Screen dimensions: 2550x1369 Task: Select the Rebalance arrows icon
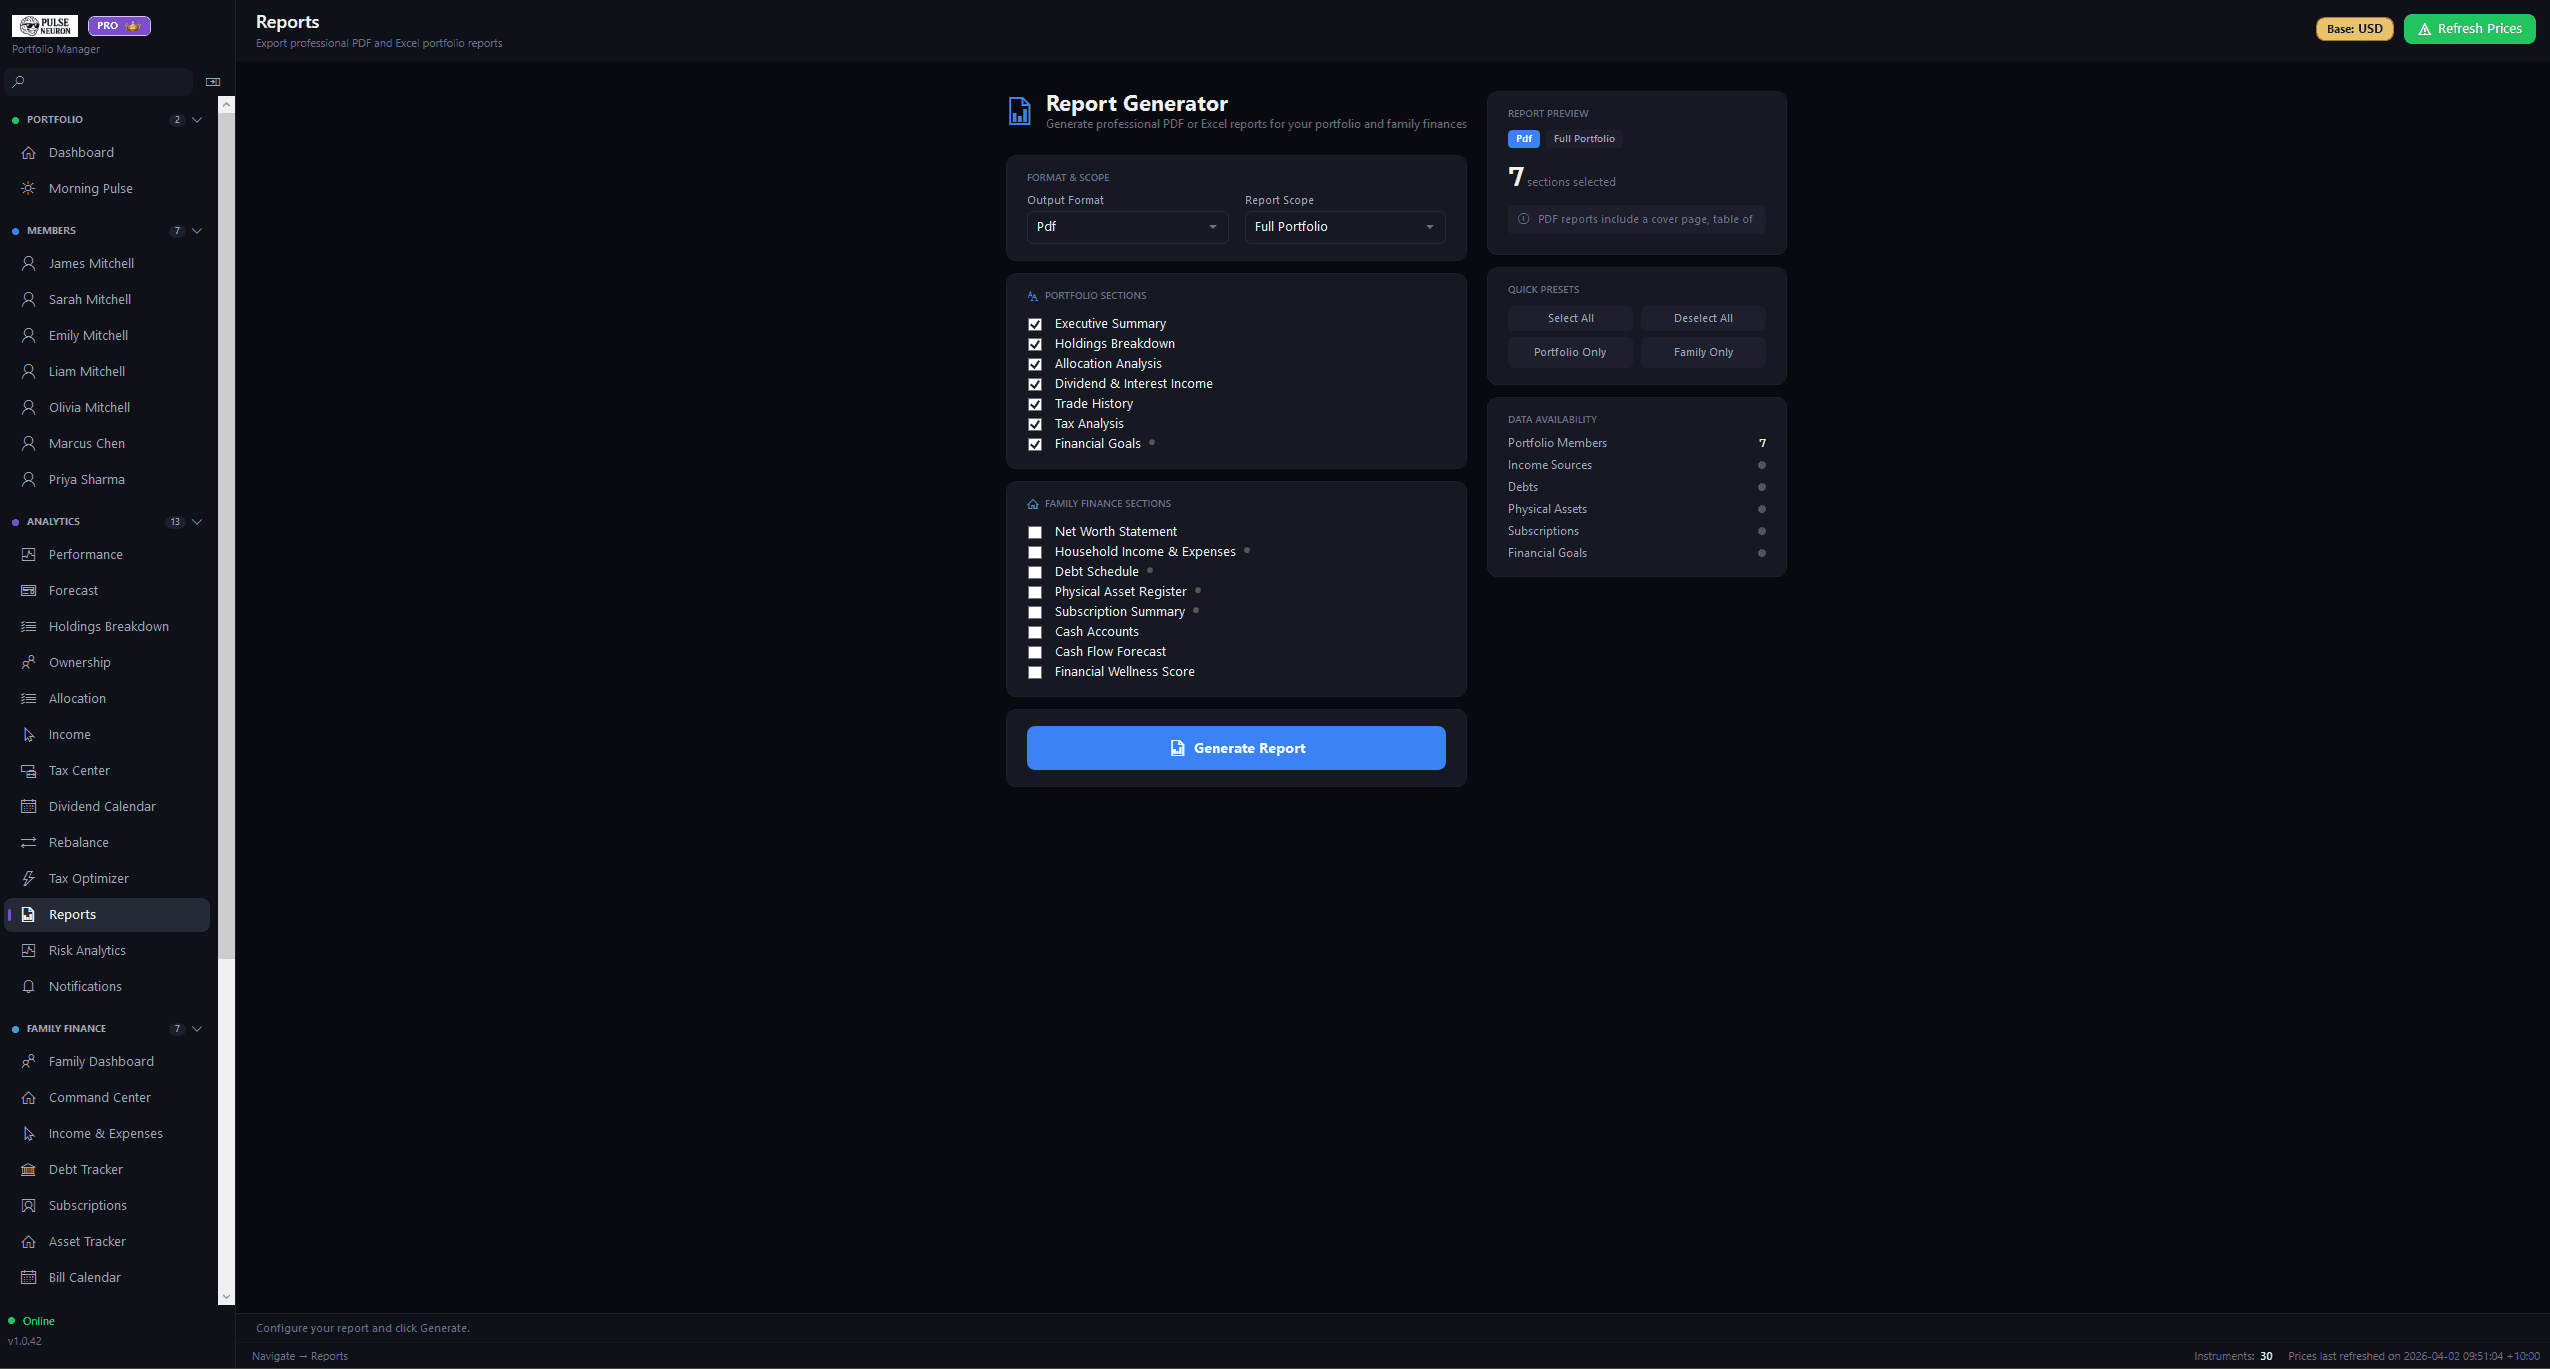tap(28, 842)
